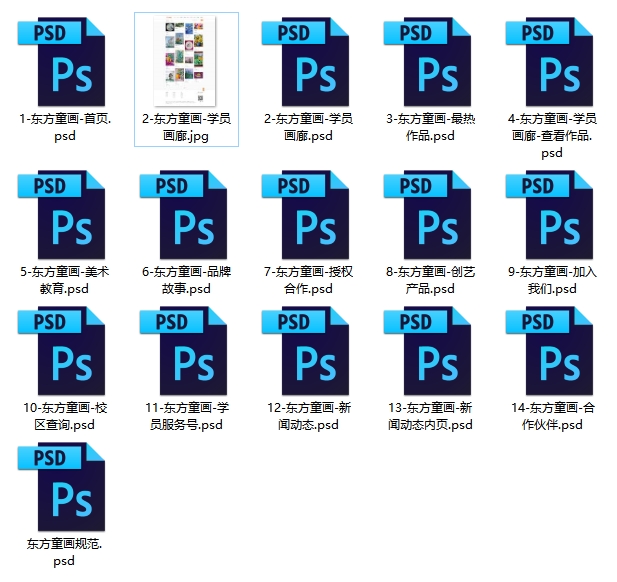The height and width of the screenshot is (582, 617).
Task: Select the 11-东方童画-学员服务号.psd file icon
Action: pos(184,351)
